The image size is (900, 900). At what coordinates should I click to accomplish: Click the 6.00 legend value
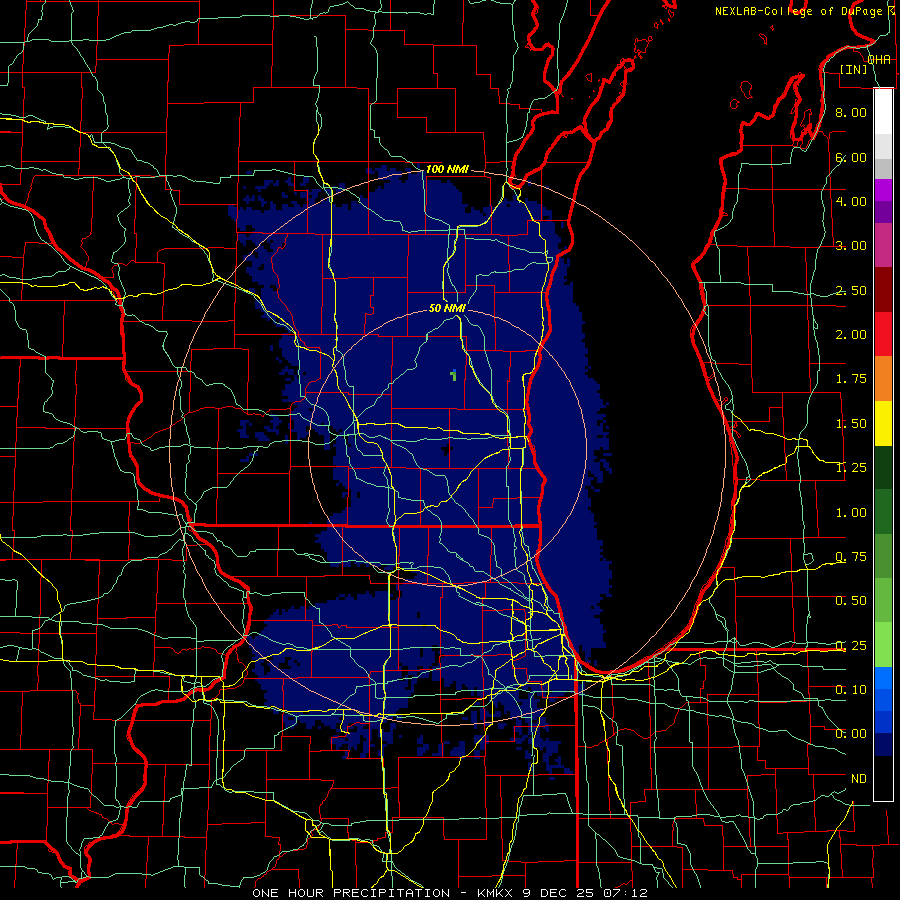click(851, 157)
